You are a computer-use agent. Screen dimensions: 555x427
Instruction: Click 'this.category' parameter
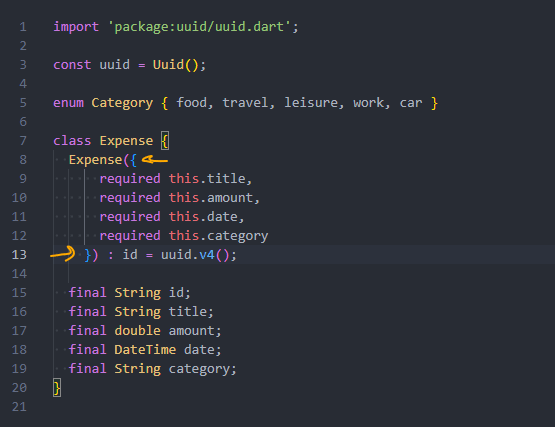pos(218,236)
